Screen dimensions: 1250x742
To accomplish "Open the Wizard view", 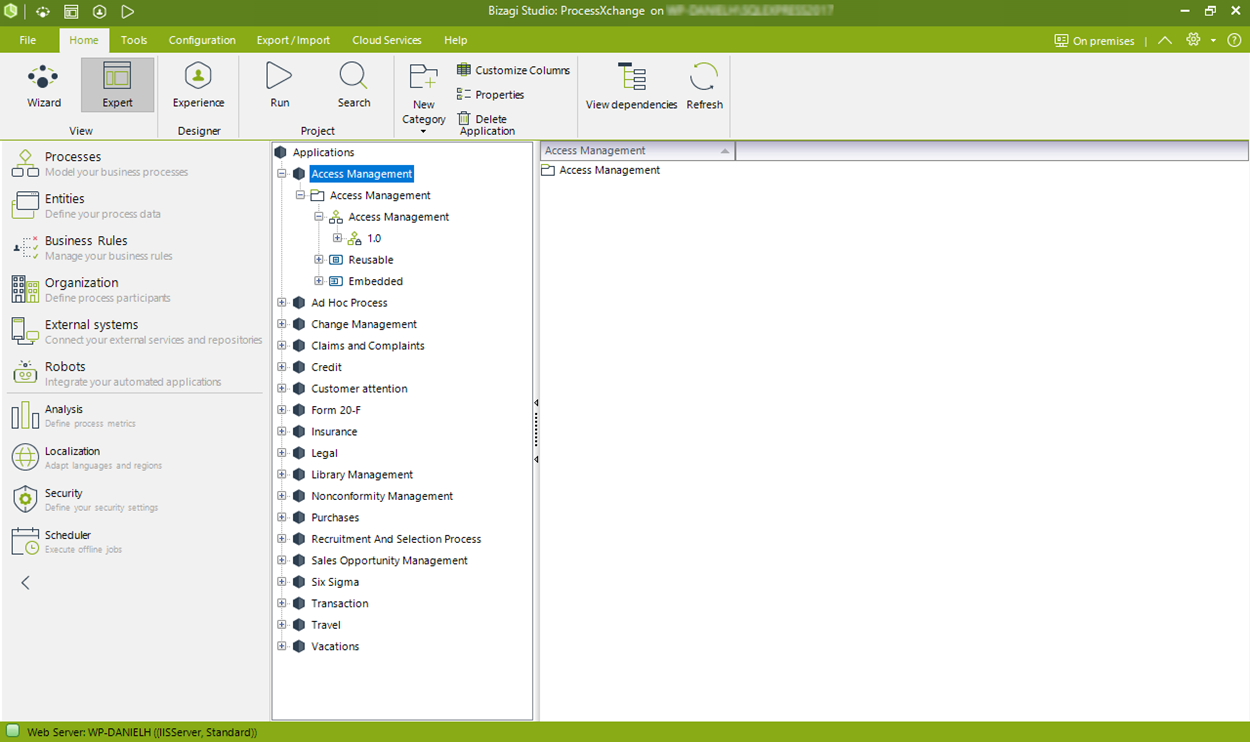I will coord(44,86).
